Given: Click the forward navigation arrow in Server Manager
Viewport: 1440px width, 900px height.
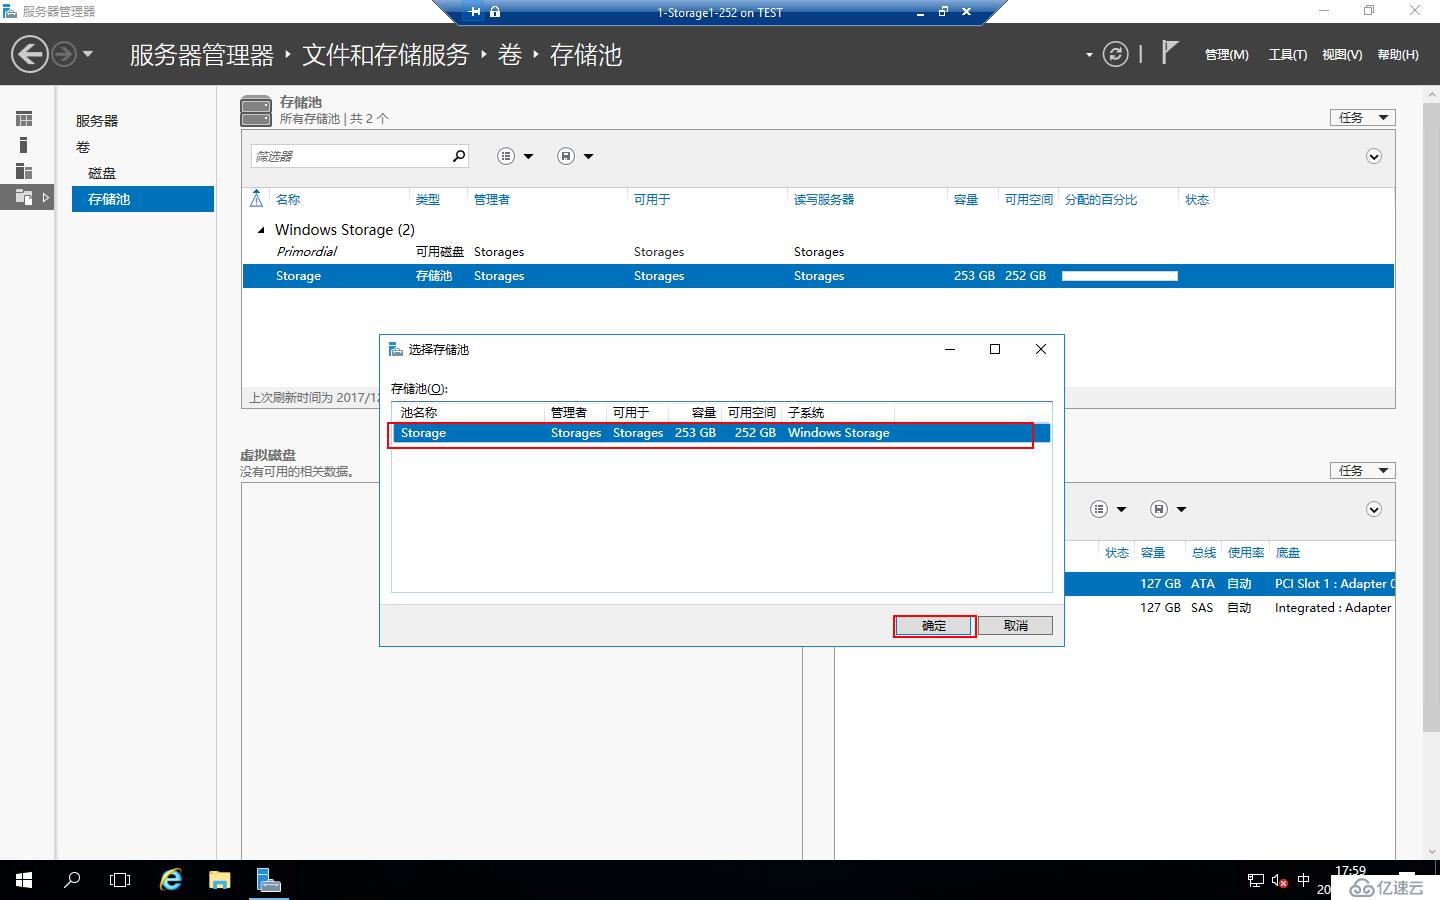Looking at the screenshot, I should [x=63, y=54].
